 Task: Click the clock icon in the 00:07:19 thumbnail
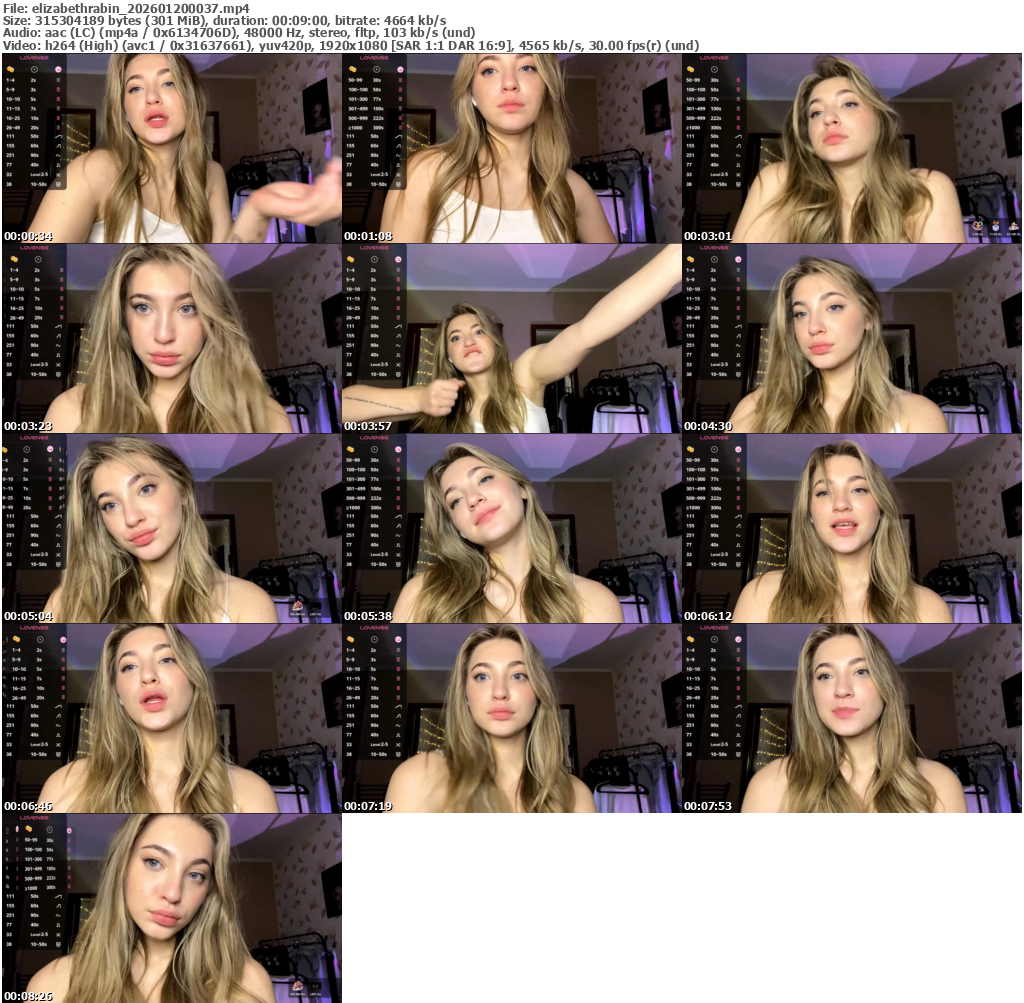click(x=376, y=639)
